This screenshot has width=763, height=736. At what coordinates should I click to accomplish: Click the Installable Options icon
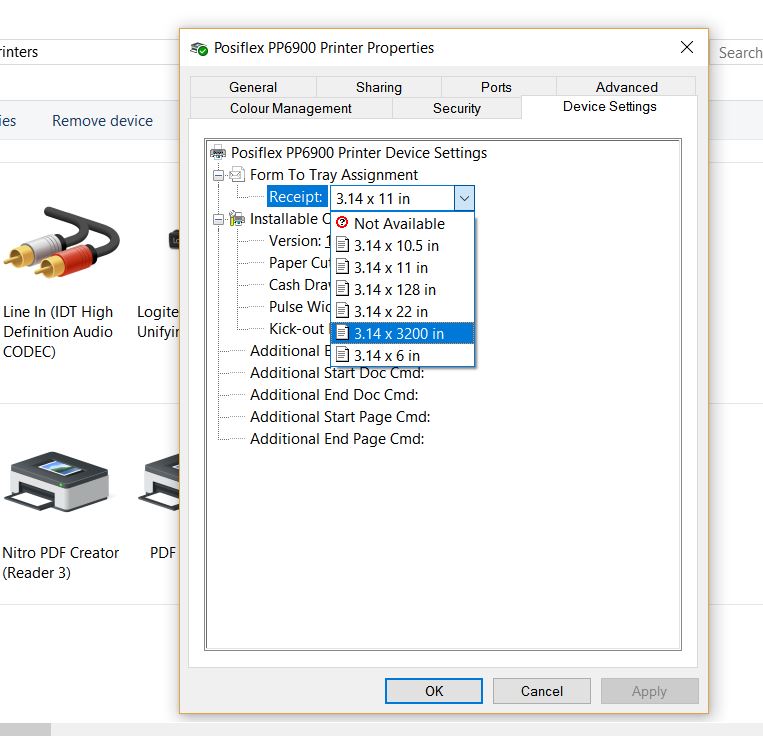coord(237,218)
